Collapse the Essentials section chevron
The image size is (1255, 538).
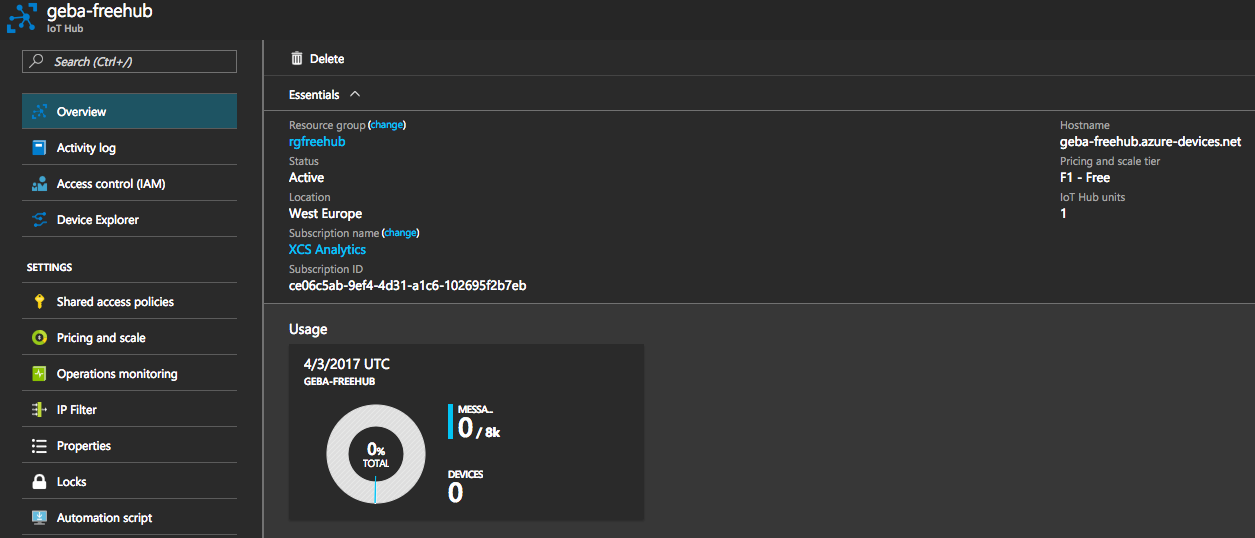point(355,95)
